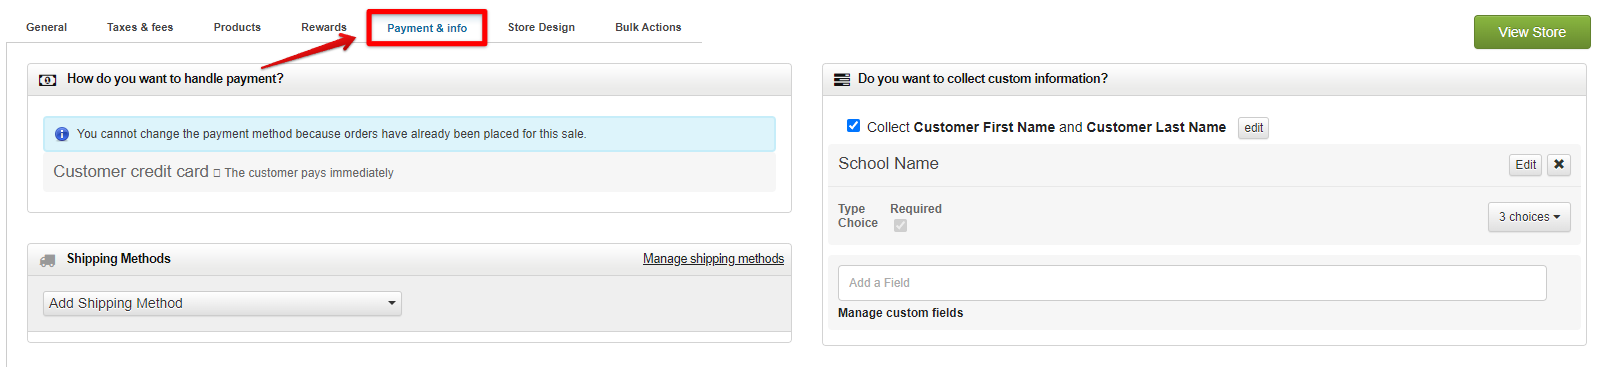Click the blue info icon in notice
The width and height of the screenshot is (1605, 367).
tap(62, 134)
